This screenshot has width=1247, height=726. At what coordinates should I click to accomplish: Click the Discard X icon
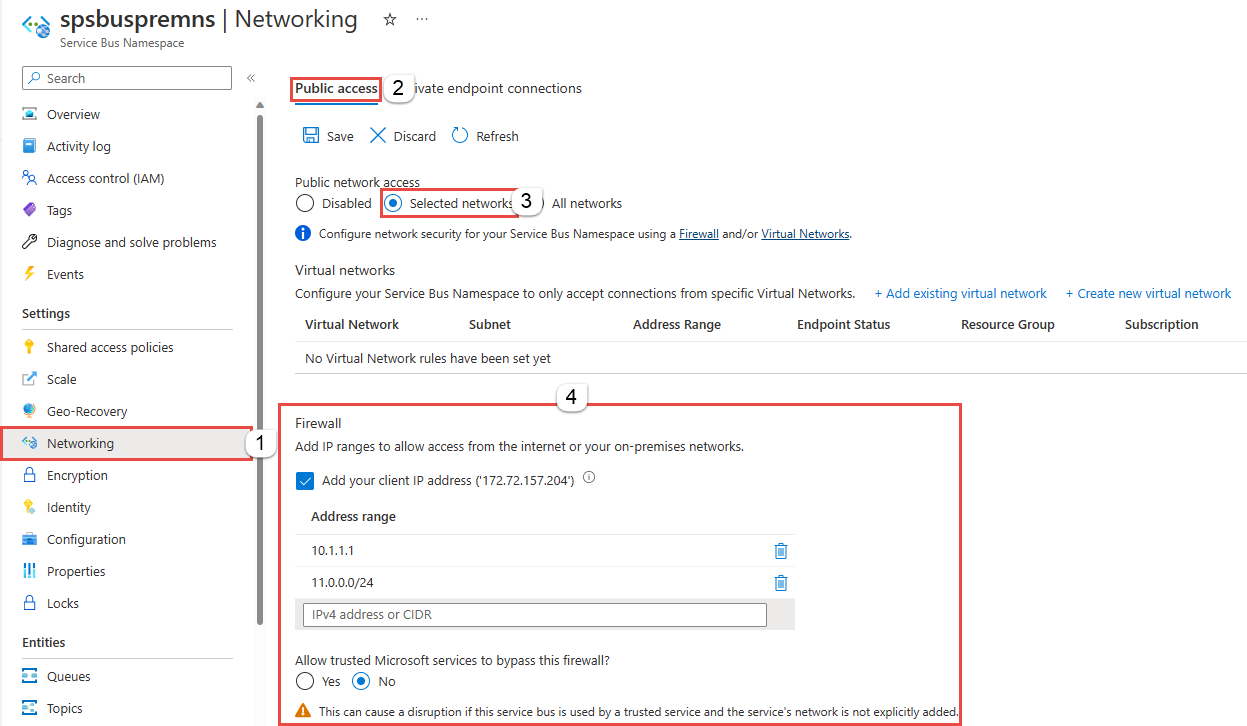click(377, 136)
